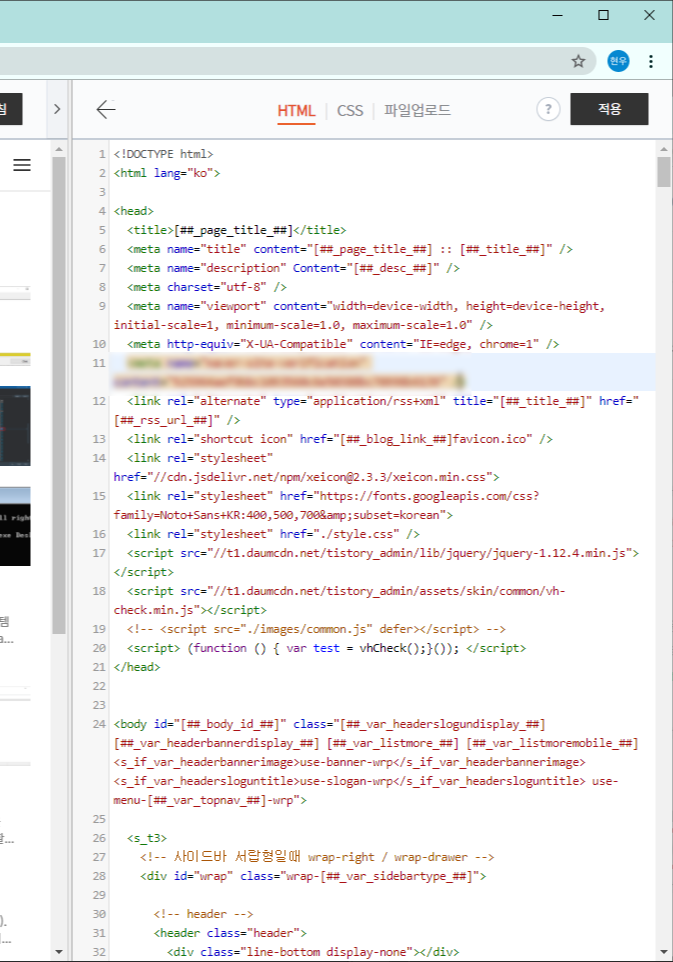Screen dimensions: 673x962
Task: Click the meta charset="utf-8" line
Action: point(207,287)
